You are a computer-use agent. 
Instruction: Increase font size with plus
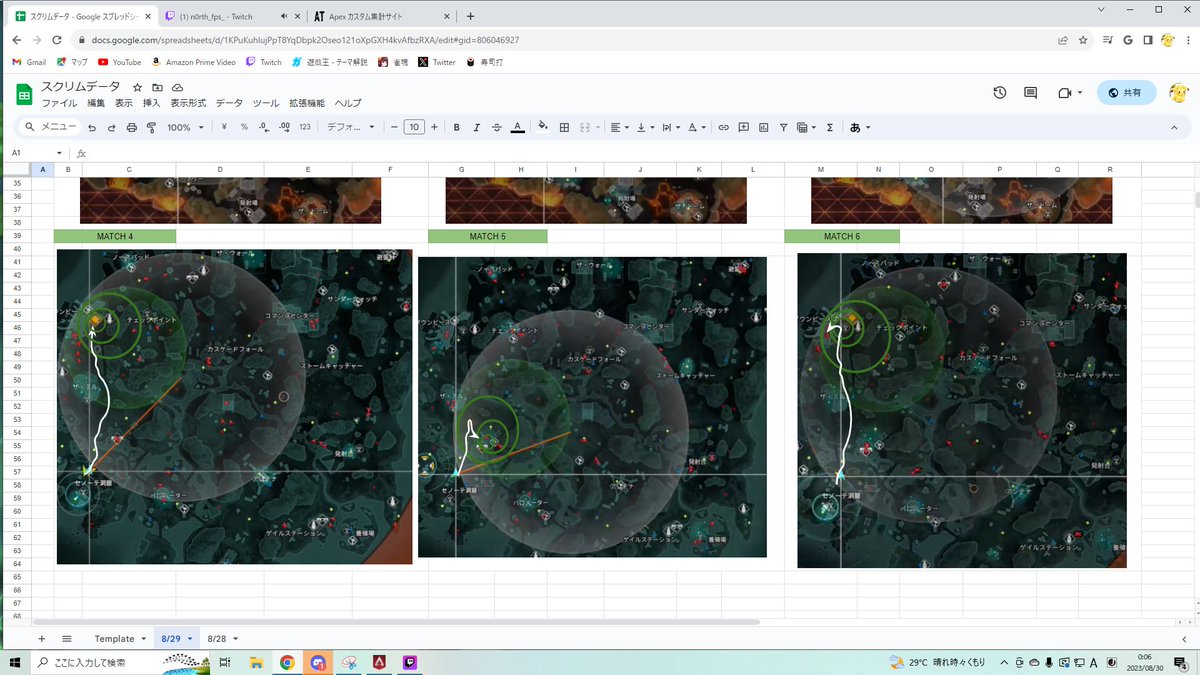(x=434, y=127)
